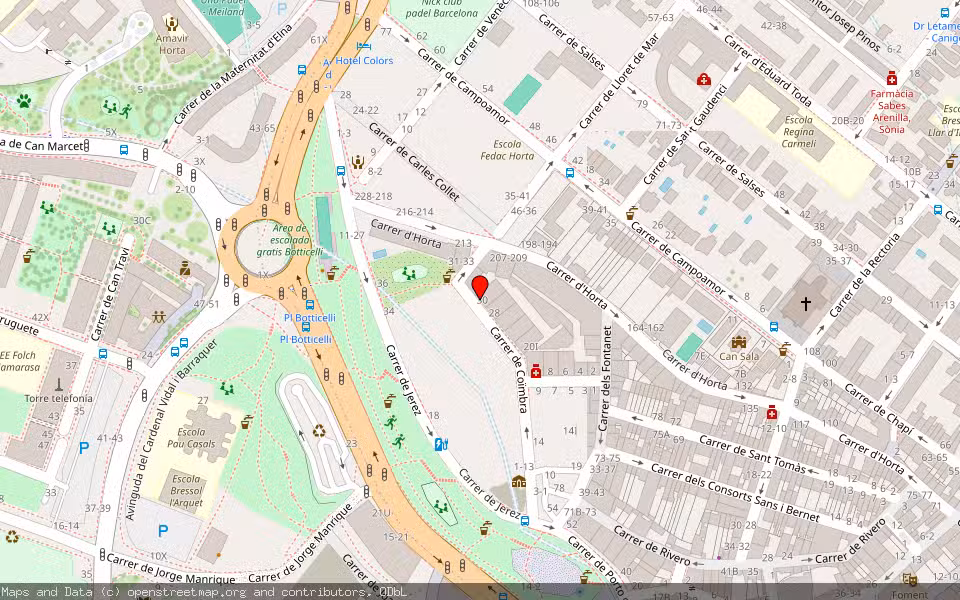960x600 pixels.
Task: Click the parking icon below Escola Bressol l'Arquet
Action: pos(163,531)
